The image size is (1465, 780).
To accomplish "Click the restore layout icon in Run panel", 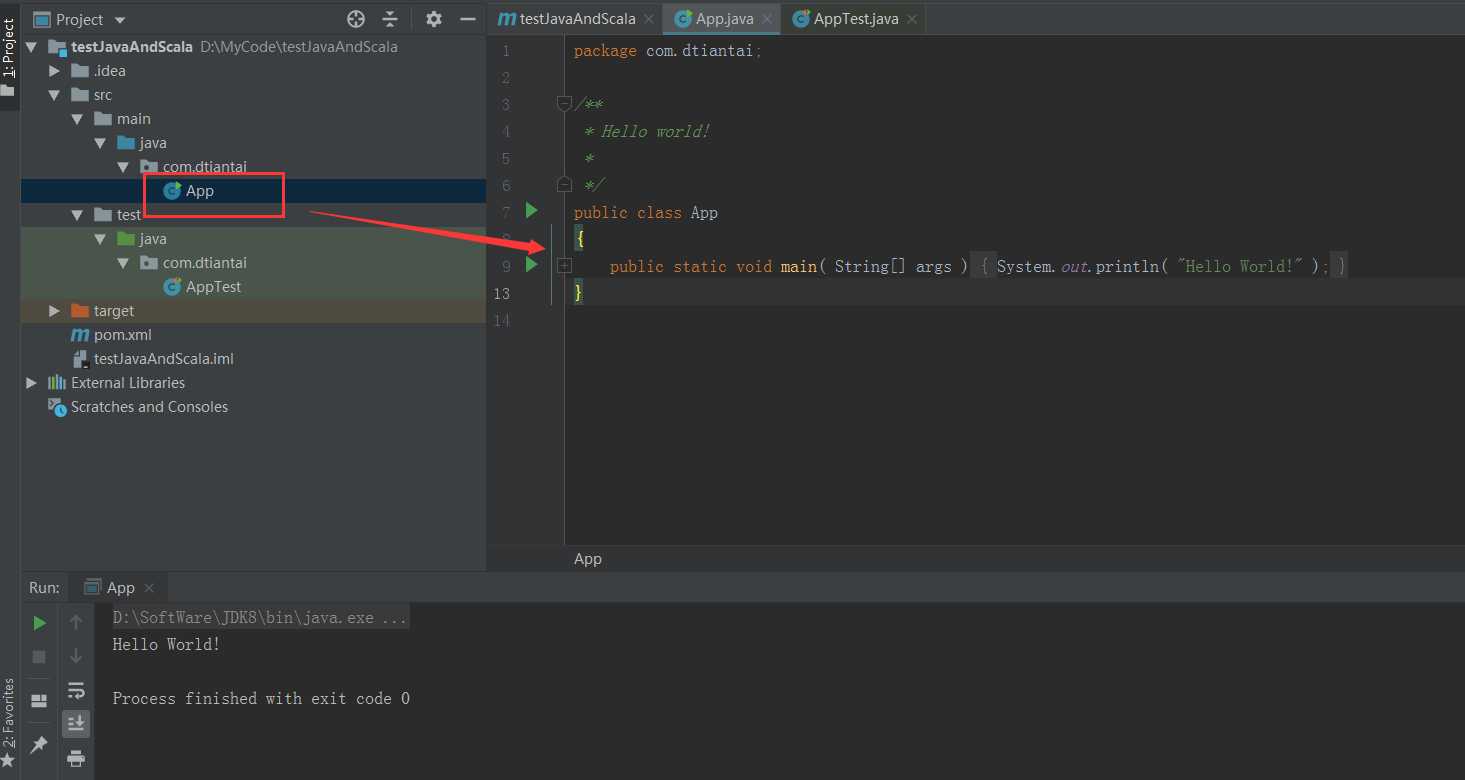I will 39,700.
